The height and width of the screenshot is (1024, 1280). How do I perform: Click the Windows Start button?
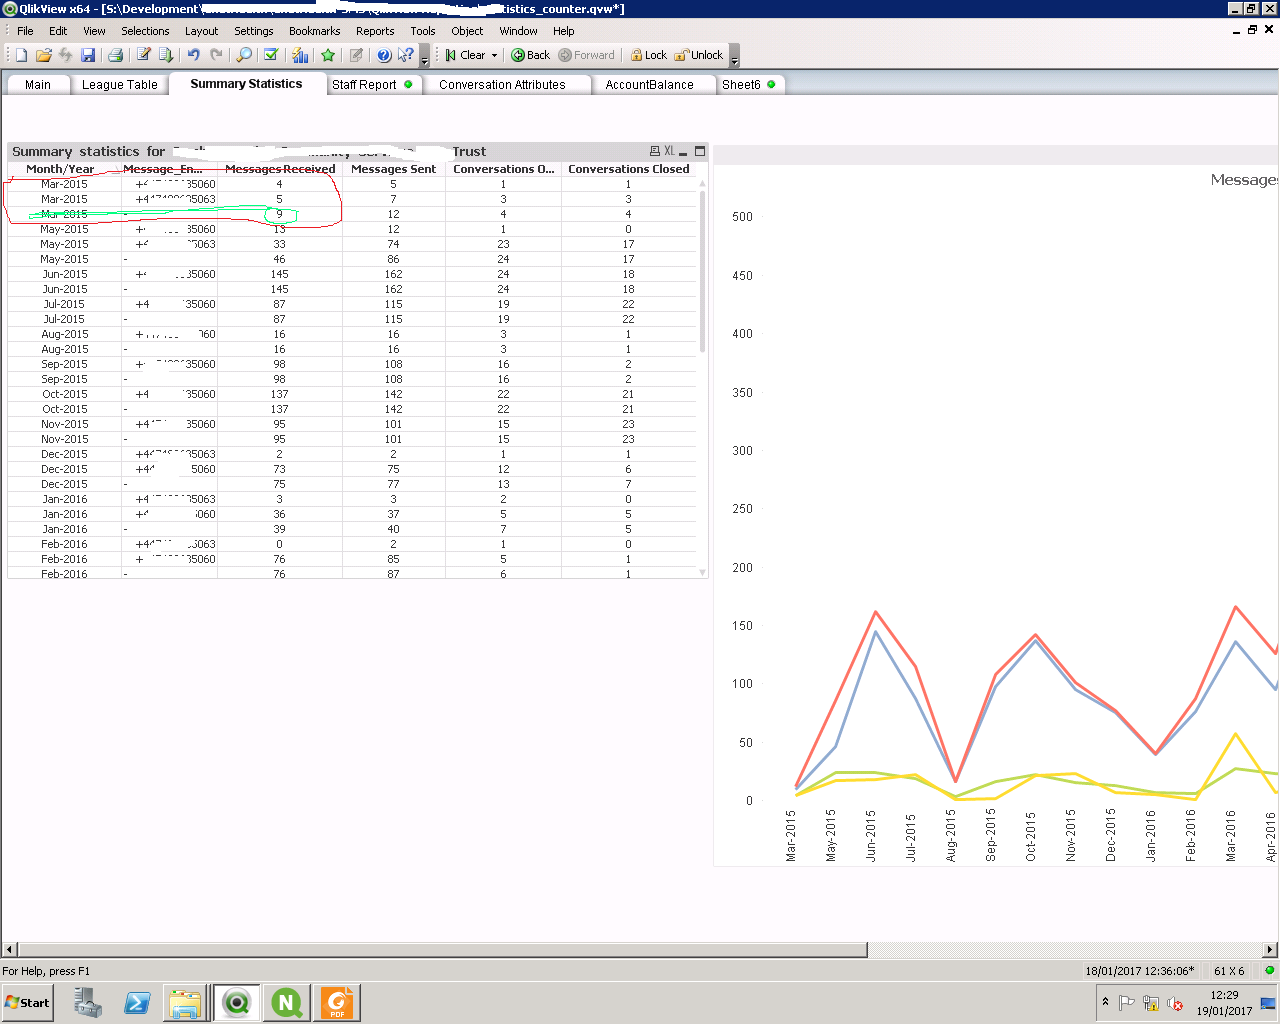[27, 1003]
